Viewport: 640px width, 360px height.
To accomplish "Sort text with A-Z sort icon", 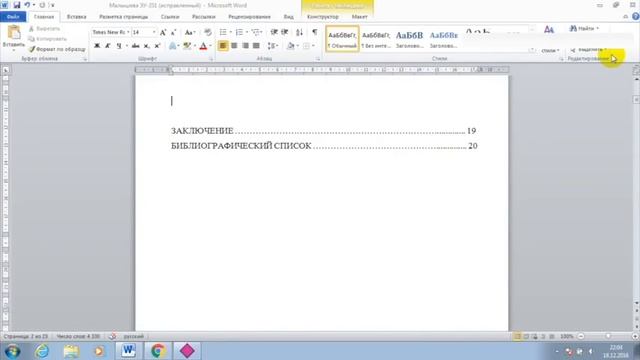I will (300, 32).
